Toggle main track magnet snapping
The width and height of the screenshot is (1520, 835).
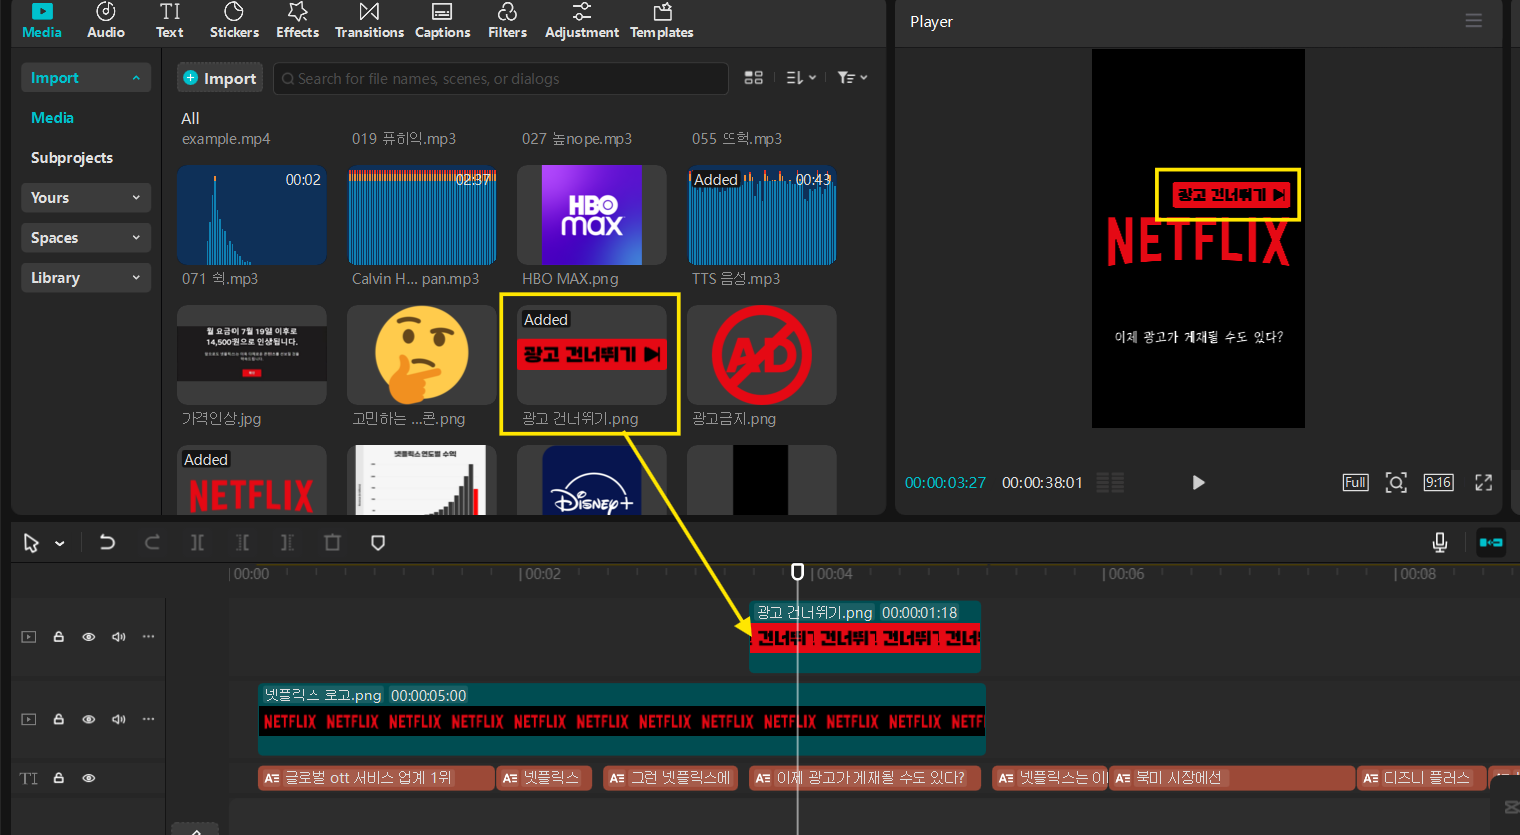1491,542
